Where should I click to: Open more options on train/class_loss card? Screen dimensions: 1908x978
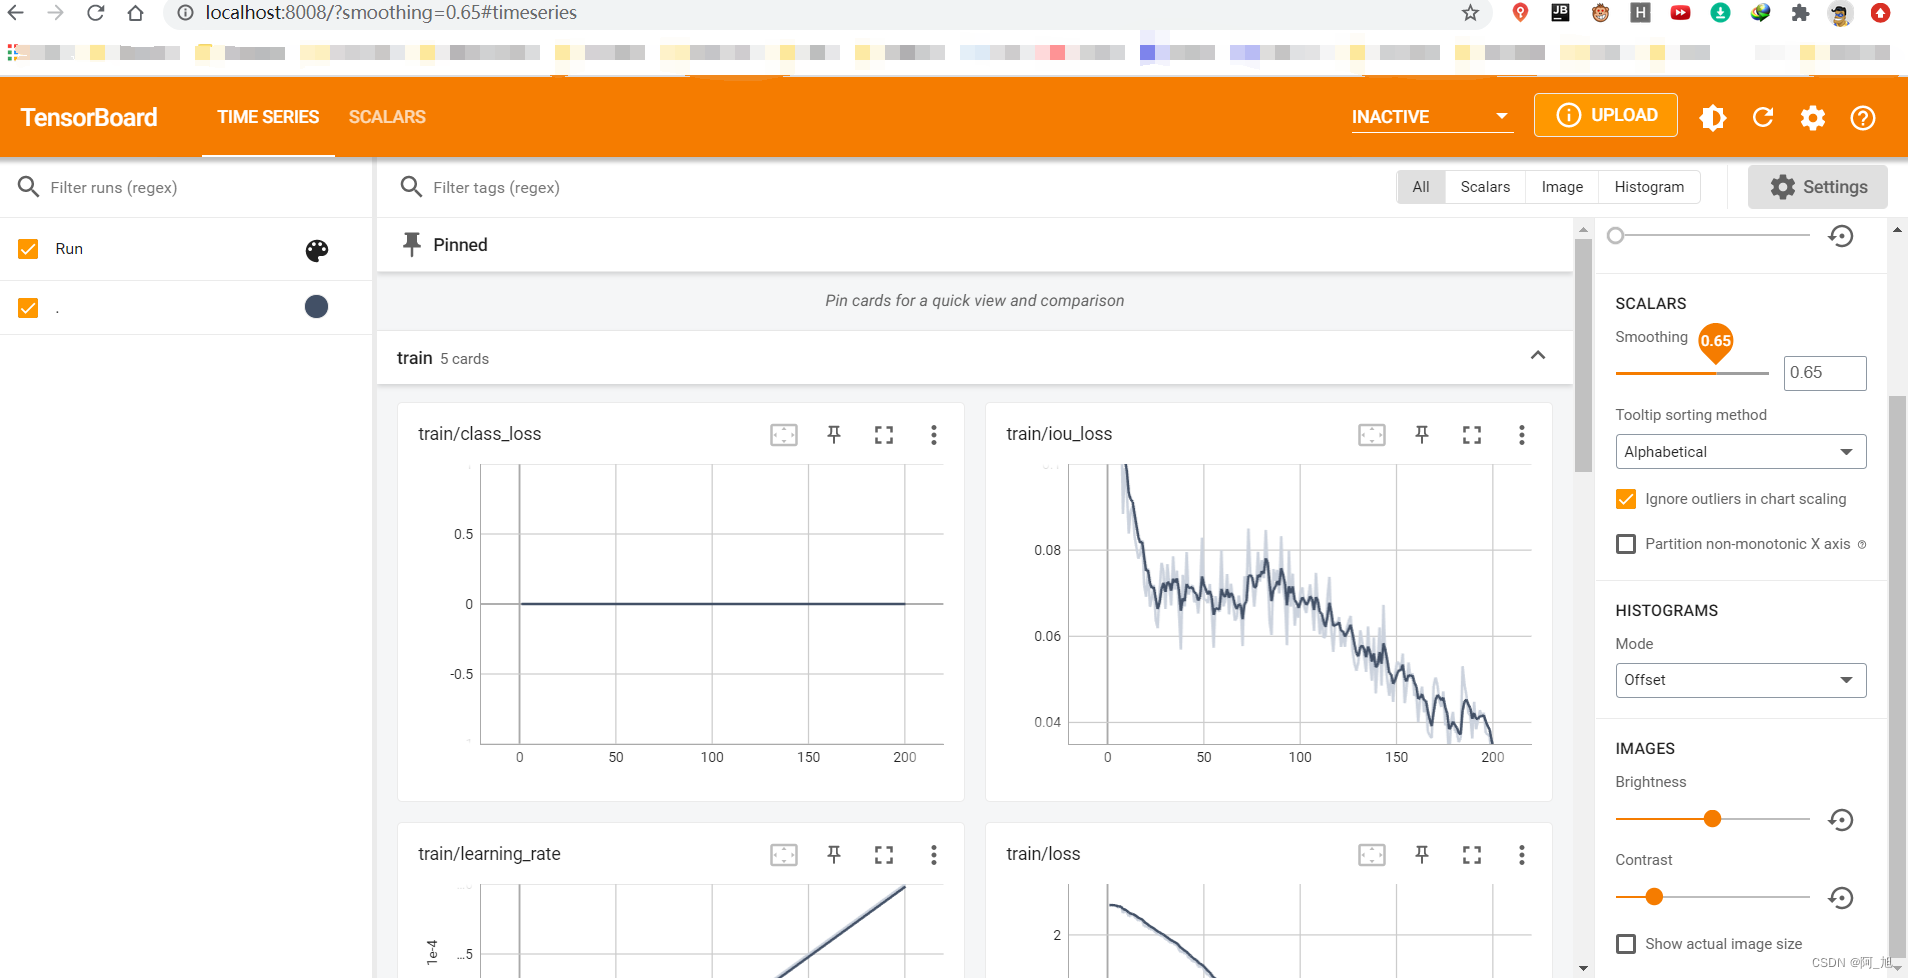point(934,435)
